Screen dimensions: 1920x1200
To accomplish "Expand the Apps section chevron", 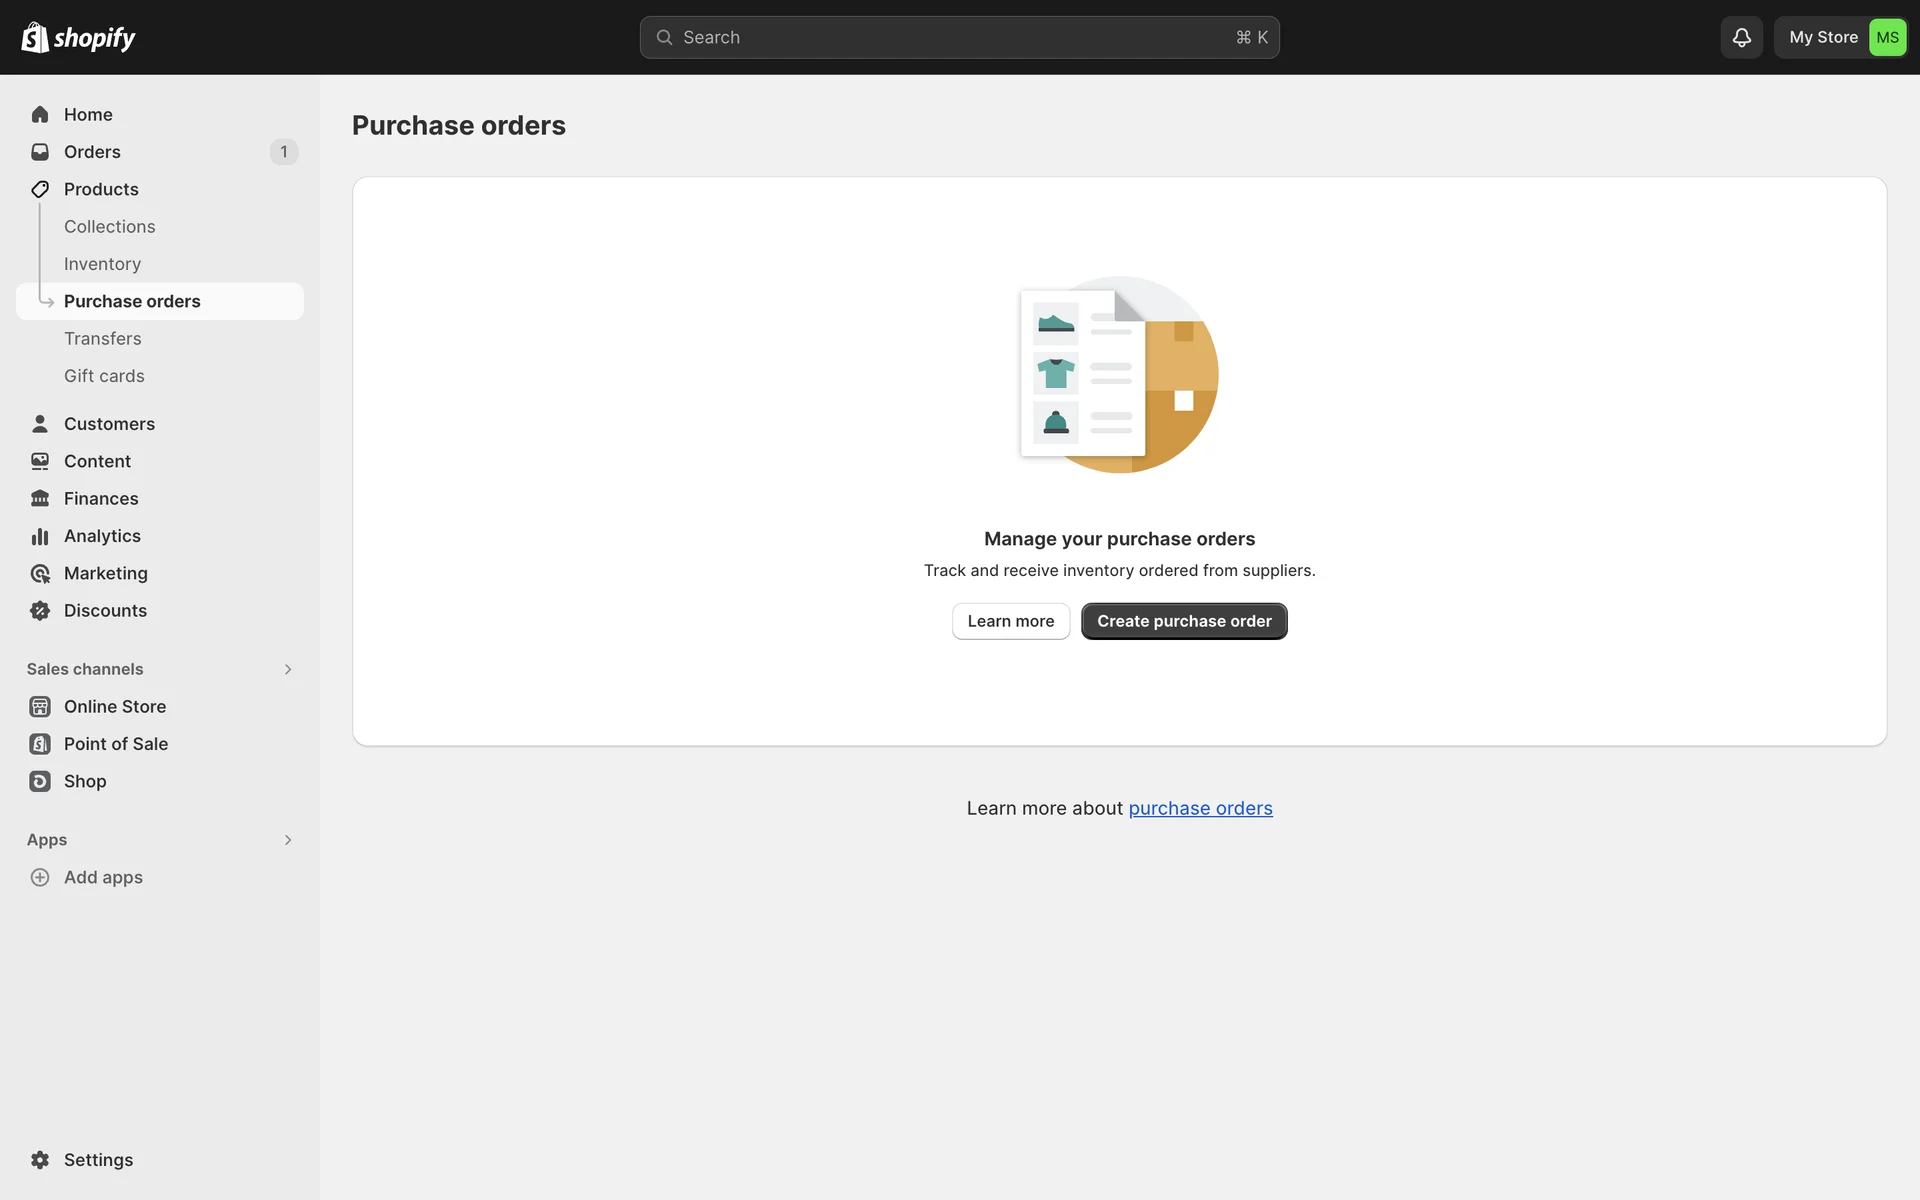I will pyautogui.click(x=288, y=840).
